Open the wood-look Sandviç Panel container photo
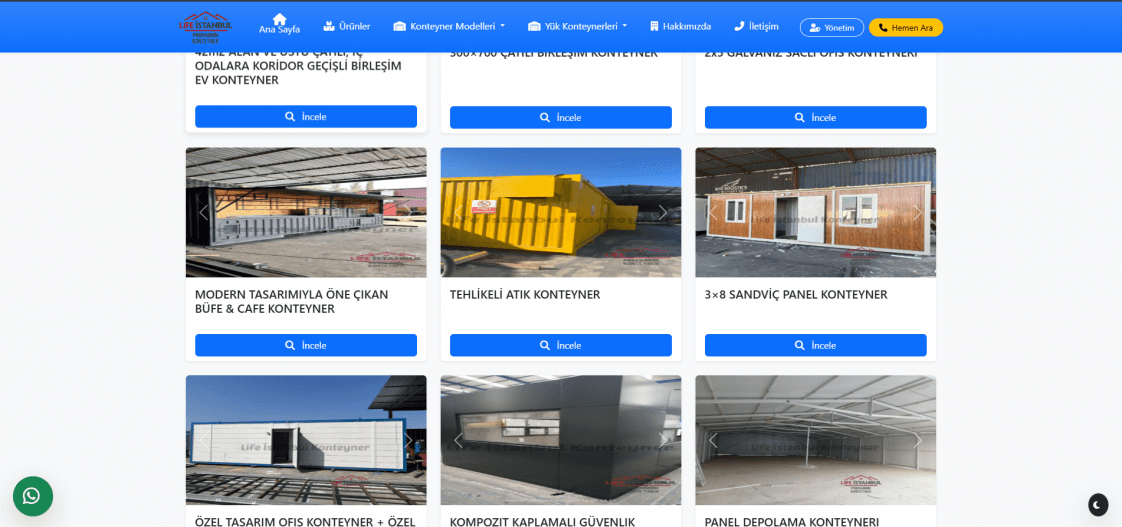Screen dimensions: 1122x527 [816, 213]
